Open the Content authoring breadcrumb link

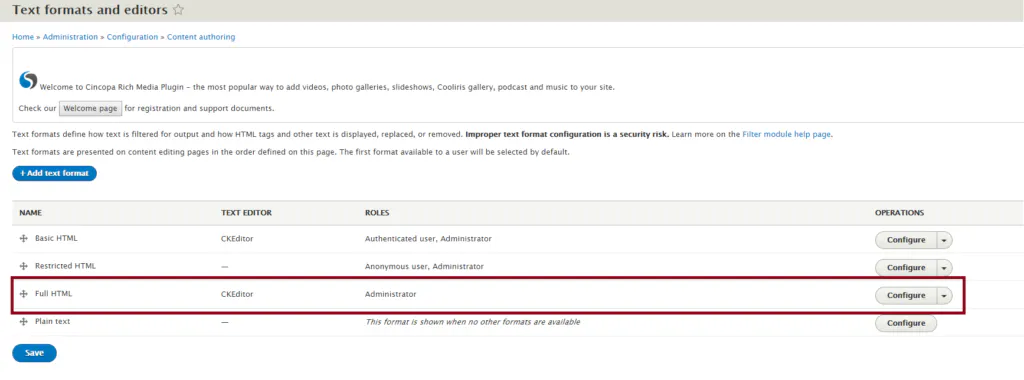pos(201,37)
